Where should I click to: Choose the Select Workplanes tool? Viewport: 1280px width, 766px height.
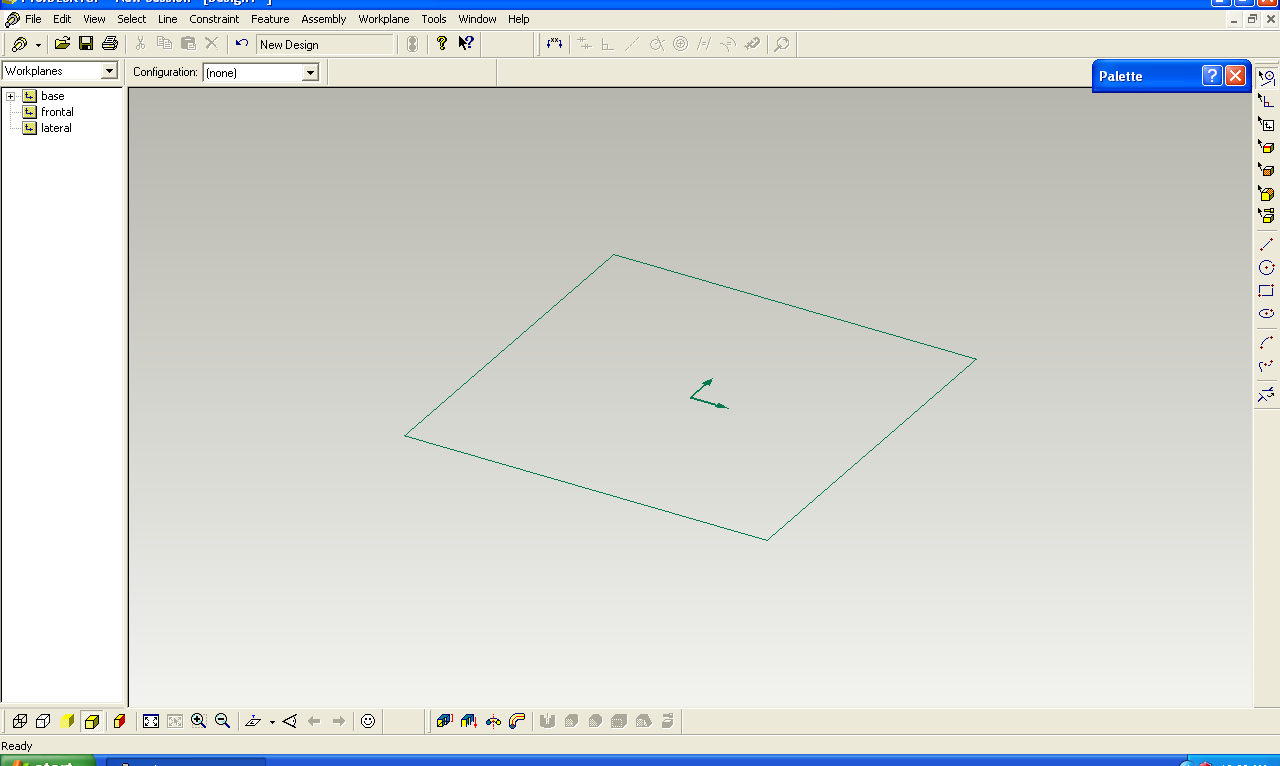tap(1267, 123)
